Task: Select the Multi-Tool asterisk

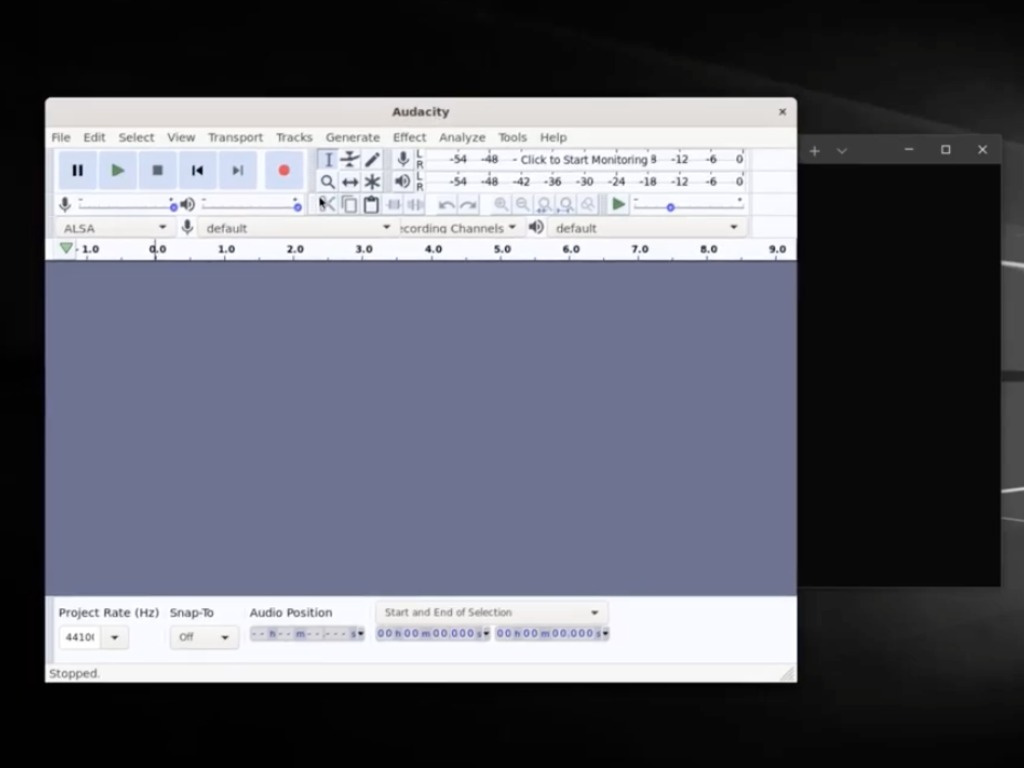Action: (372, 182)
